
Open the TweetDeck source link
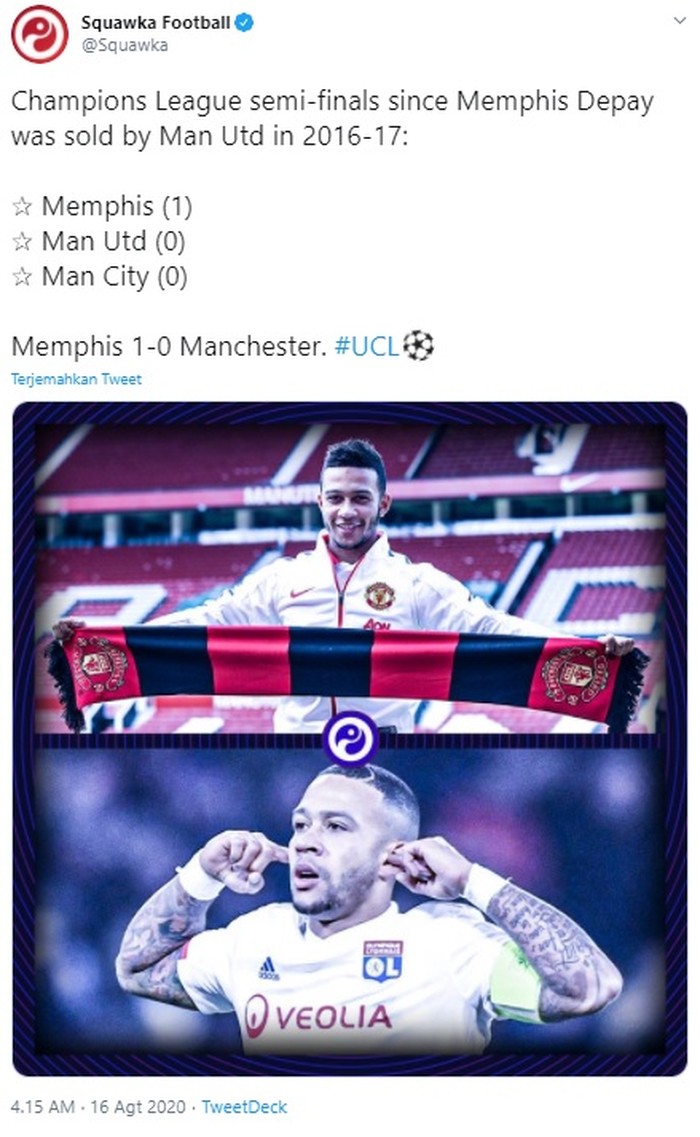pyautogui.click(x=244, y=1107)
